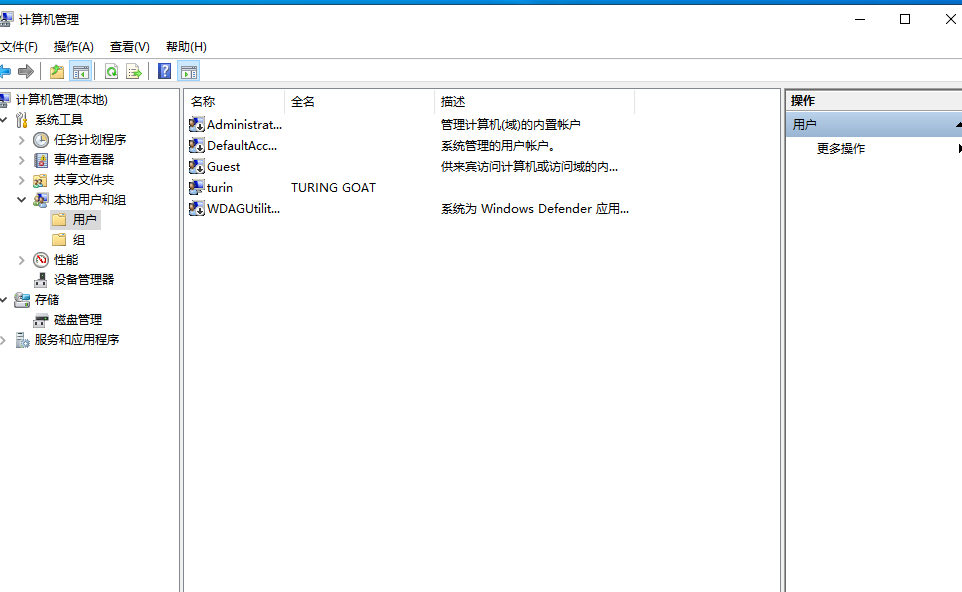This screenshot has height=592, width=962.
Task: Expand the 事件查看器 tree node
Action: [21, 160]
